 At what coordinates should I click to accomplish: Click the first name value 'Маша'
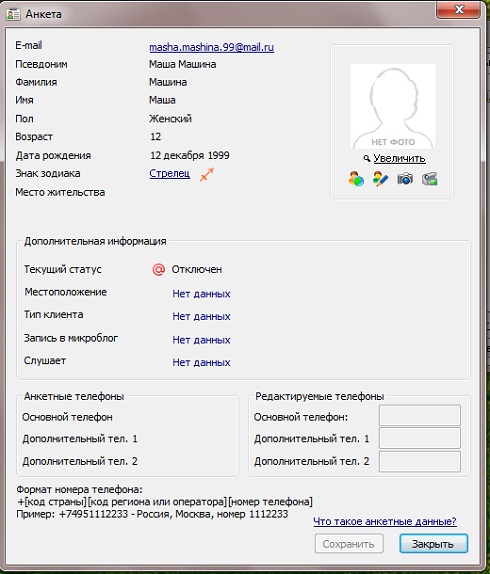162,100
